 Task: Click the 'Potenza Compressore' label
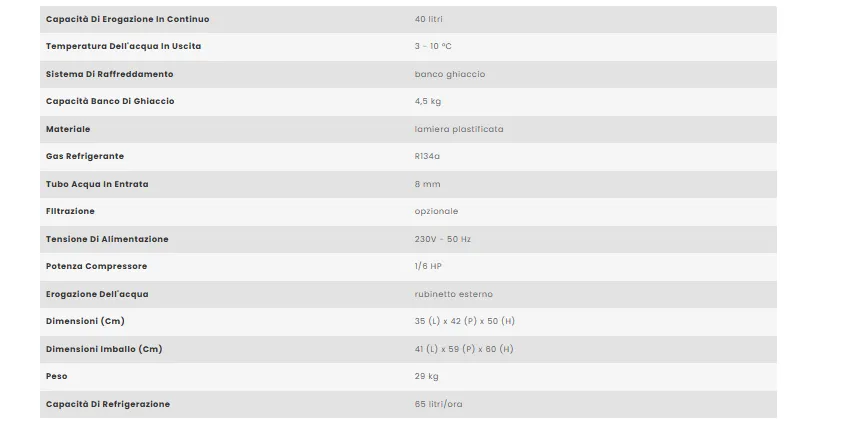[x=96, y=267]
